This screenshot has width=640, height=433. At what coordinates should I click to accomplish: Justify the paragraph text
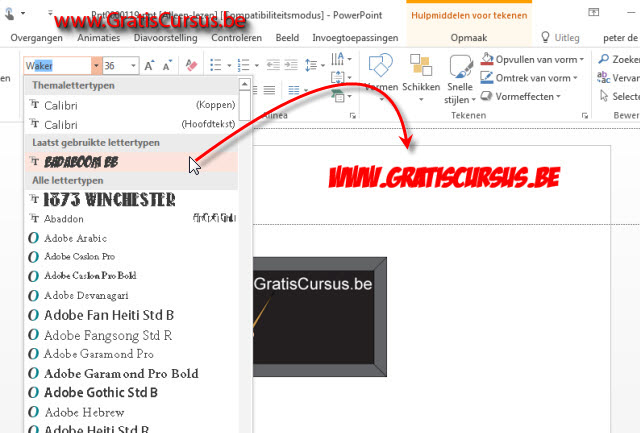pyautogui.click(x=269, y=90)
